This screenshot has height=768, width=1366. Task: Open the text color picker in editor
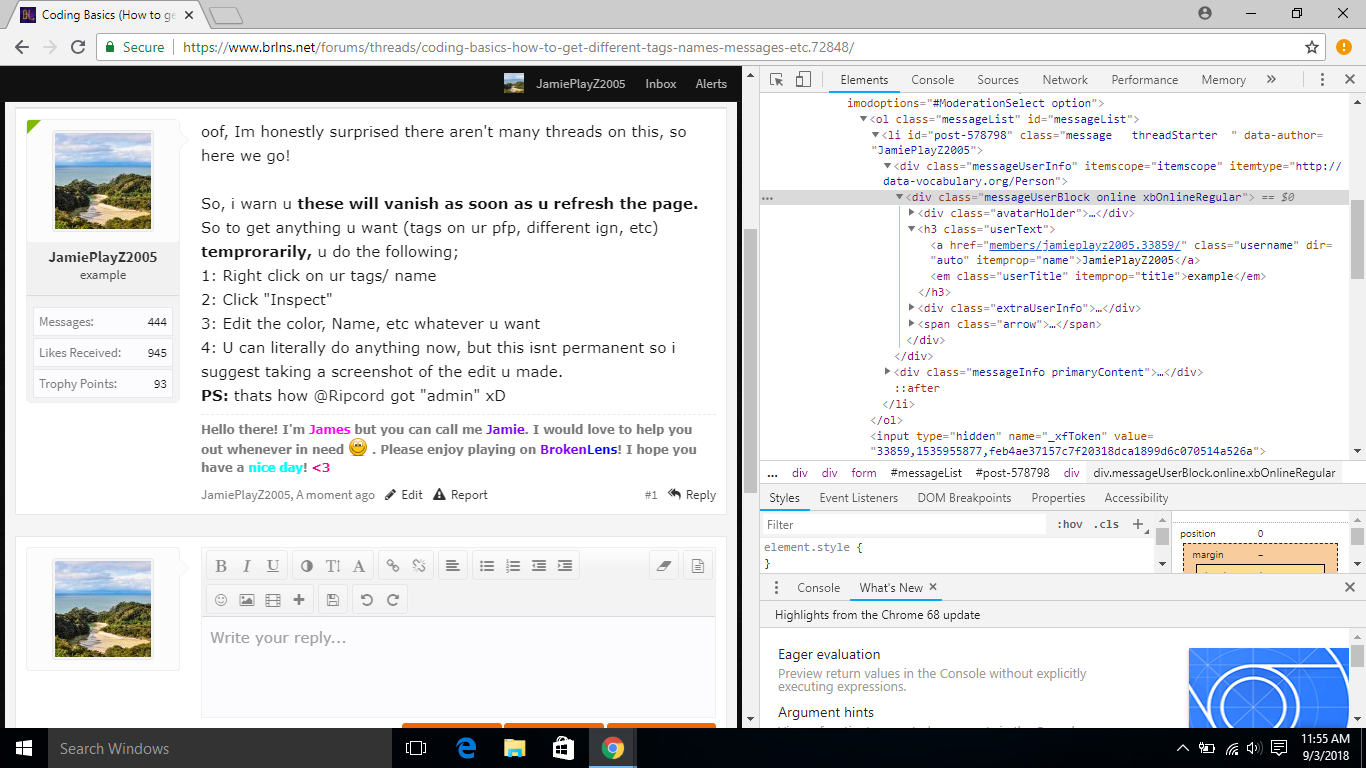pyautogui.click(x=306, y=566)
